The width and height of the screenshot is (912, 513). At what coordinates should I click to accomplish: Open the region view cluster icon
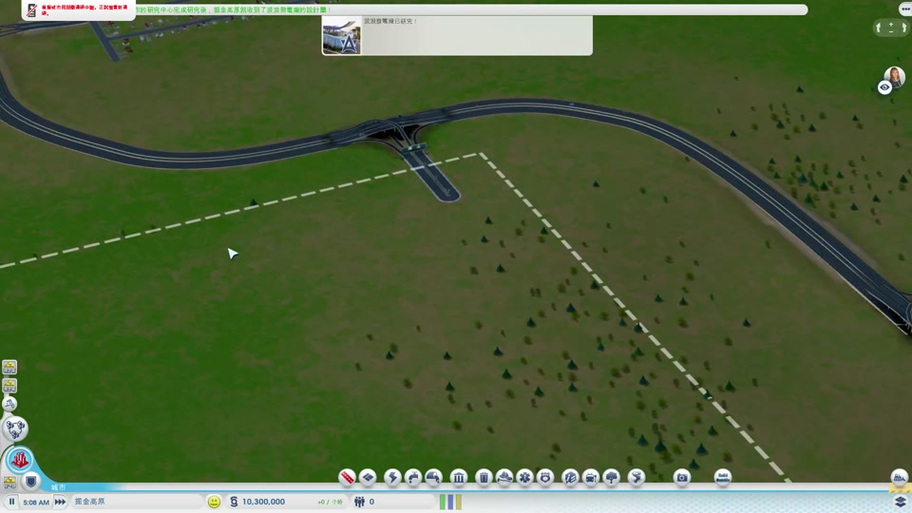coord(15,429)
